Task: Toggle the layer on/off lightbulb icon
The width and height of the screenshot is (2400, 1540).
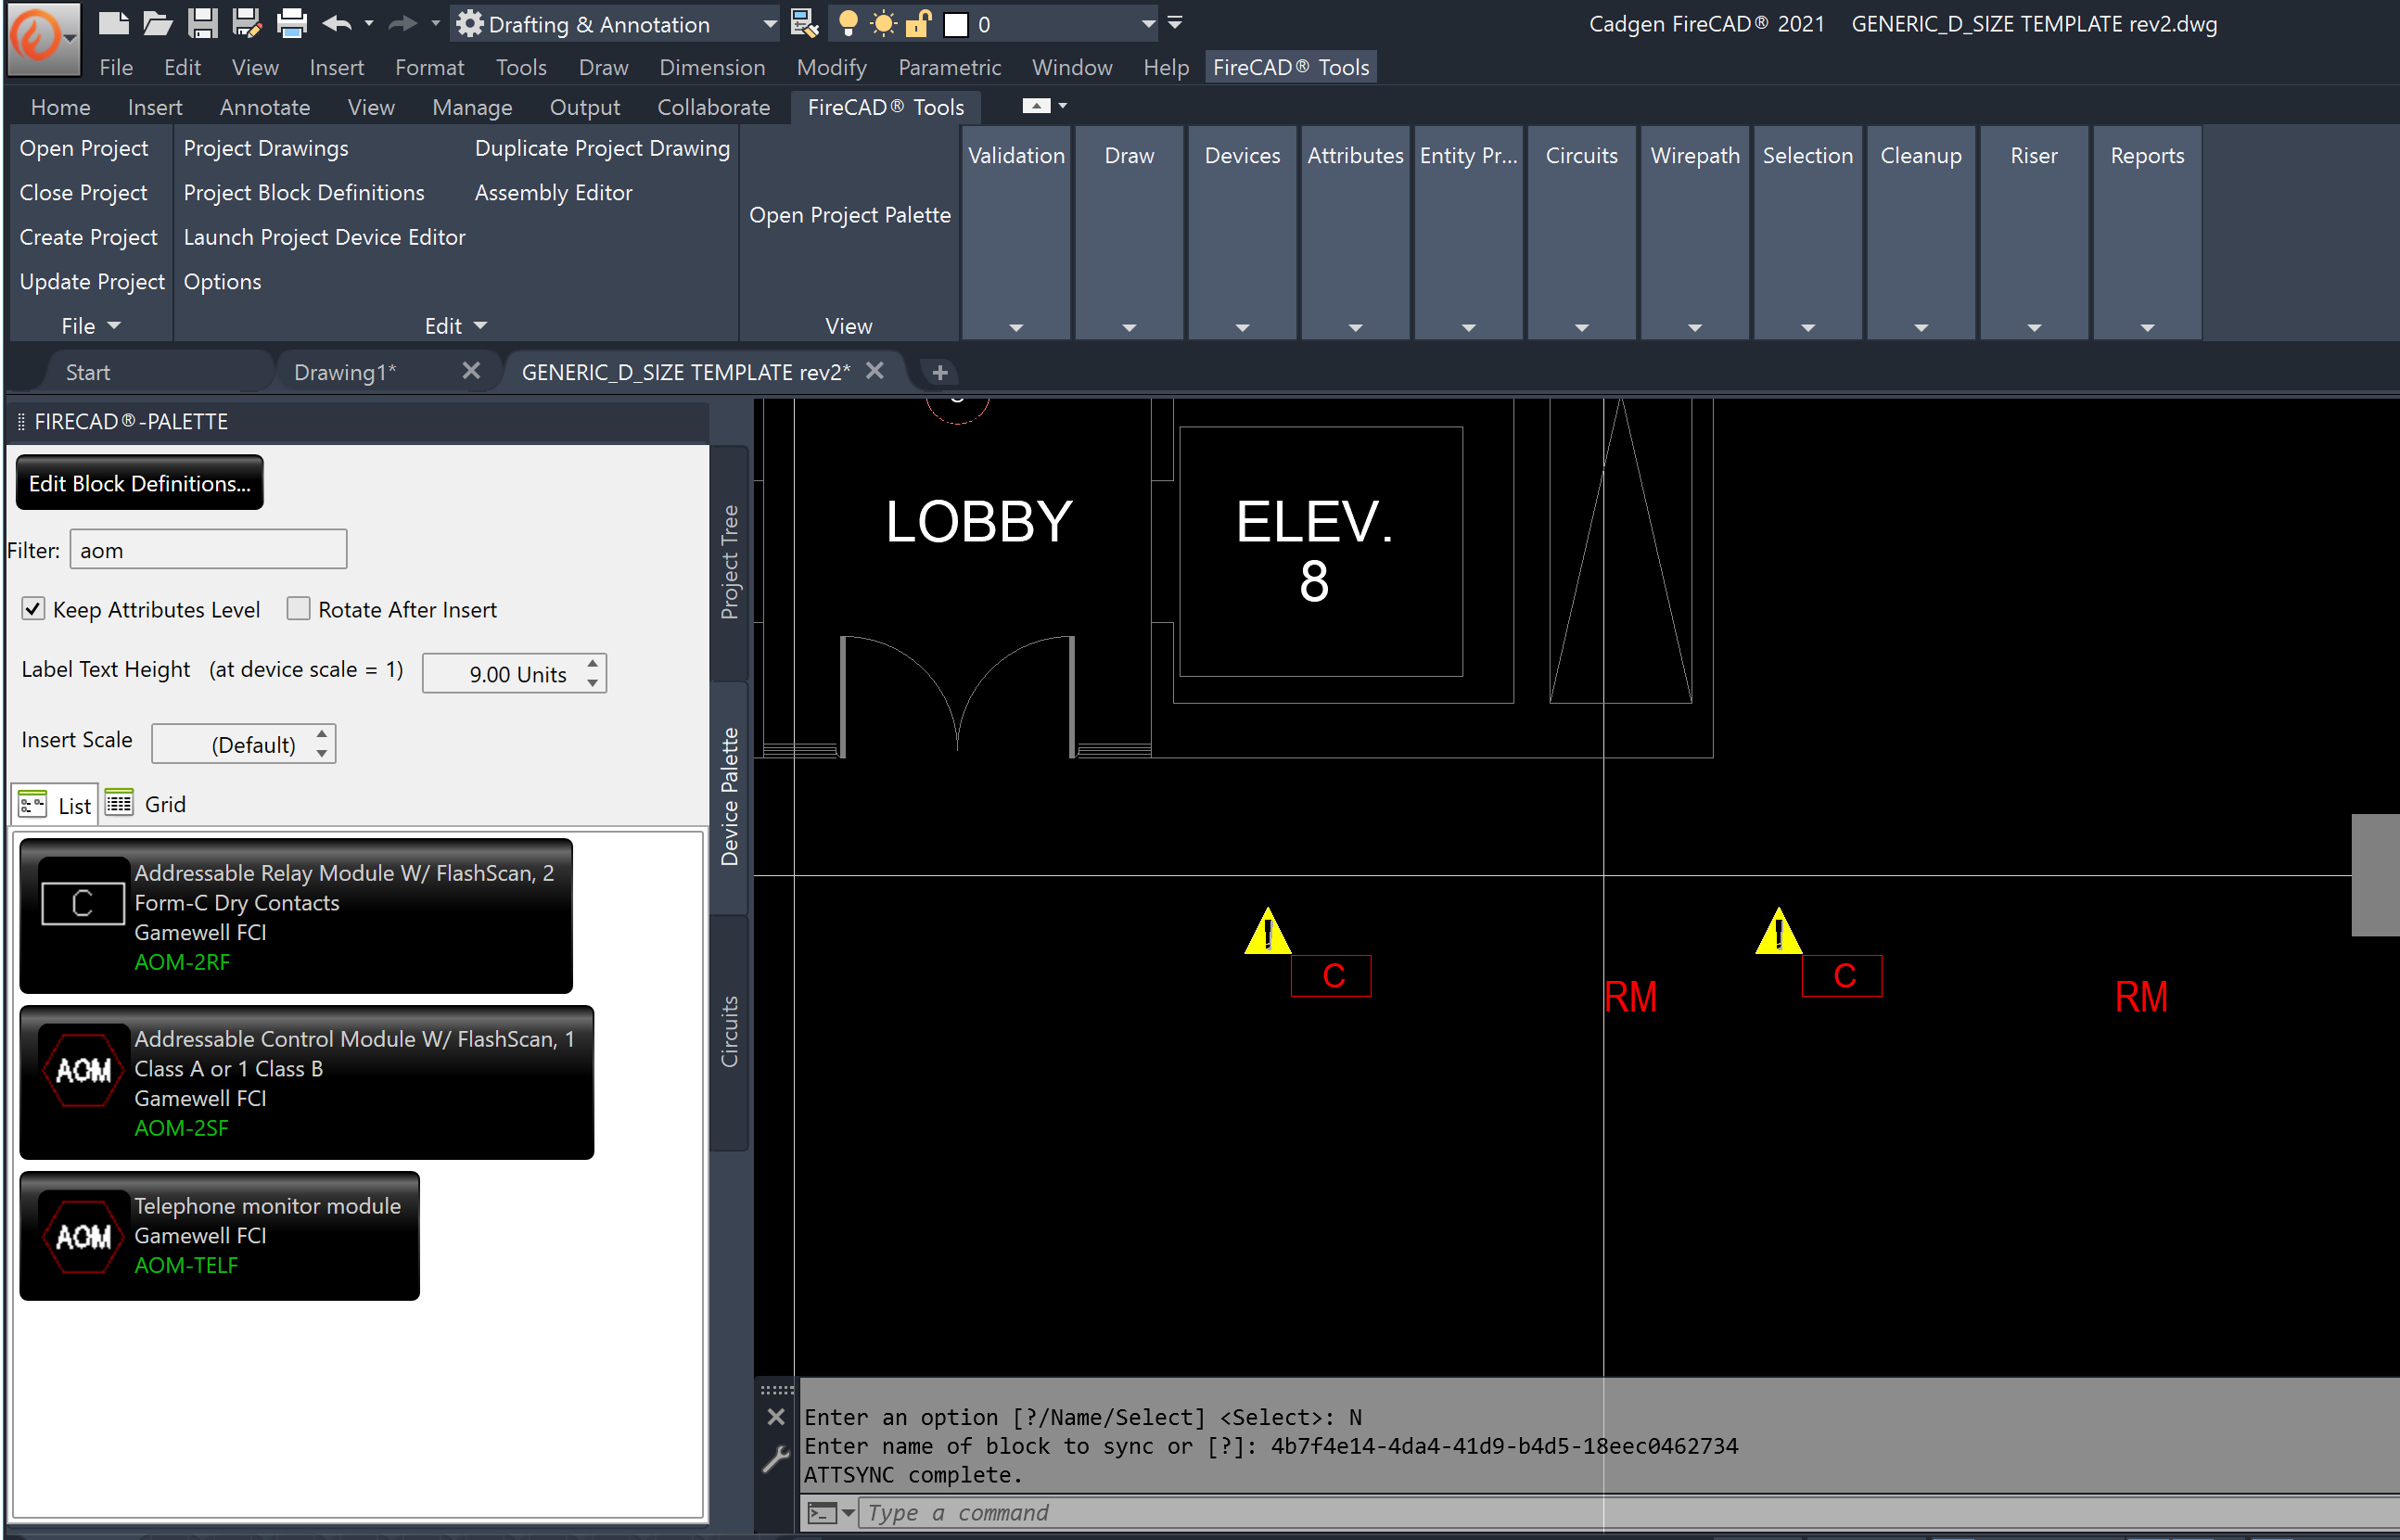Action: click(848, 23)
